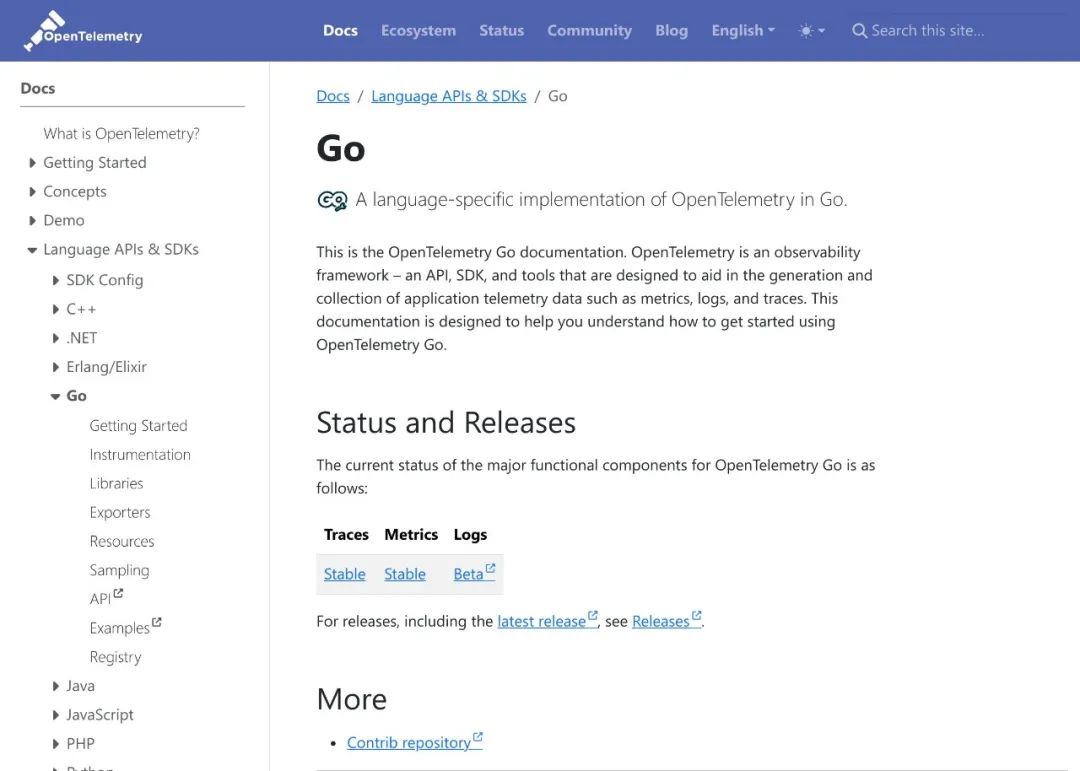Click the external icon next to Examples
This screenshot has height=771, width=1080.
pyautogui.click(x=156, y=622)
